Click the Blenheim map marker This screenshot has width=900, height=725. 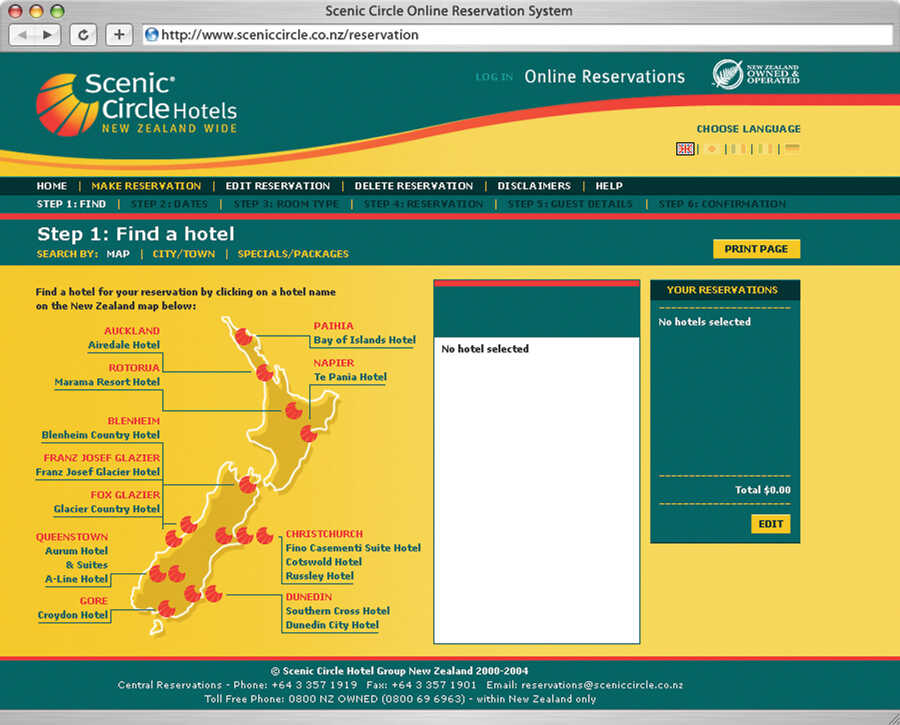247,484
